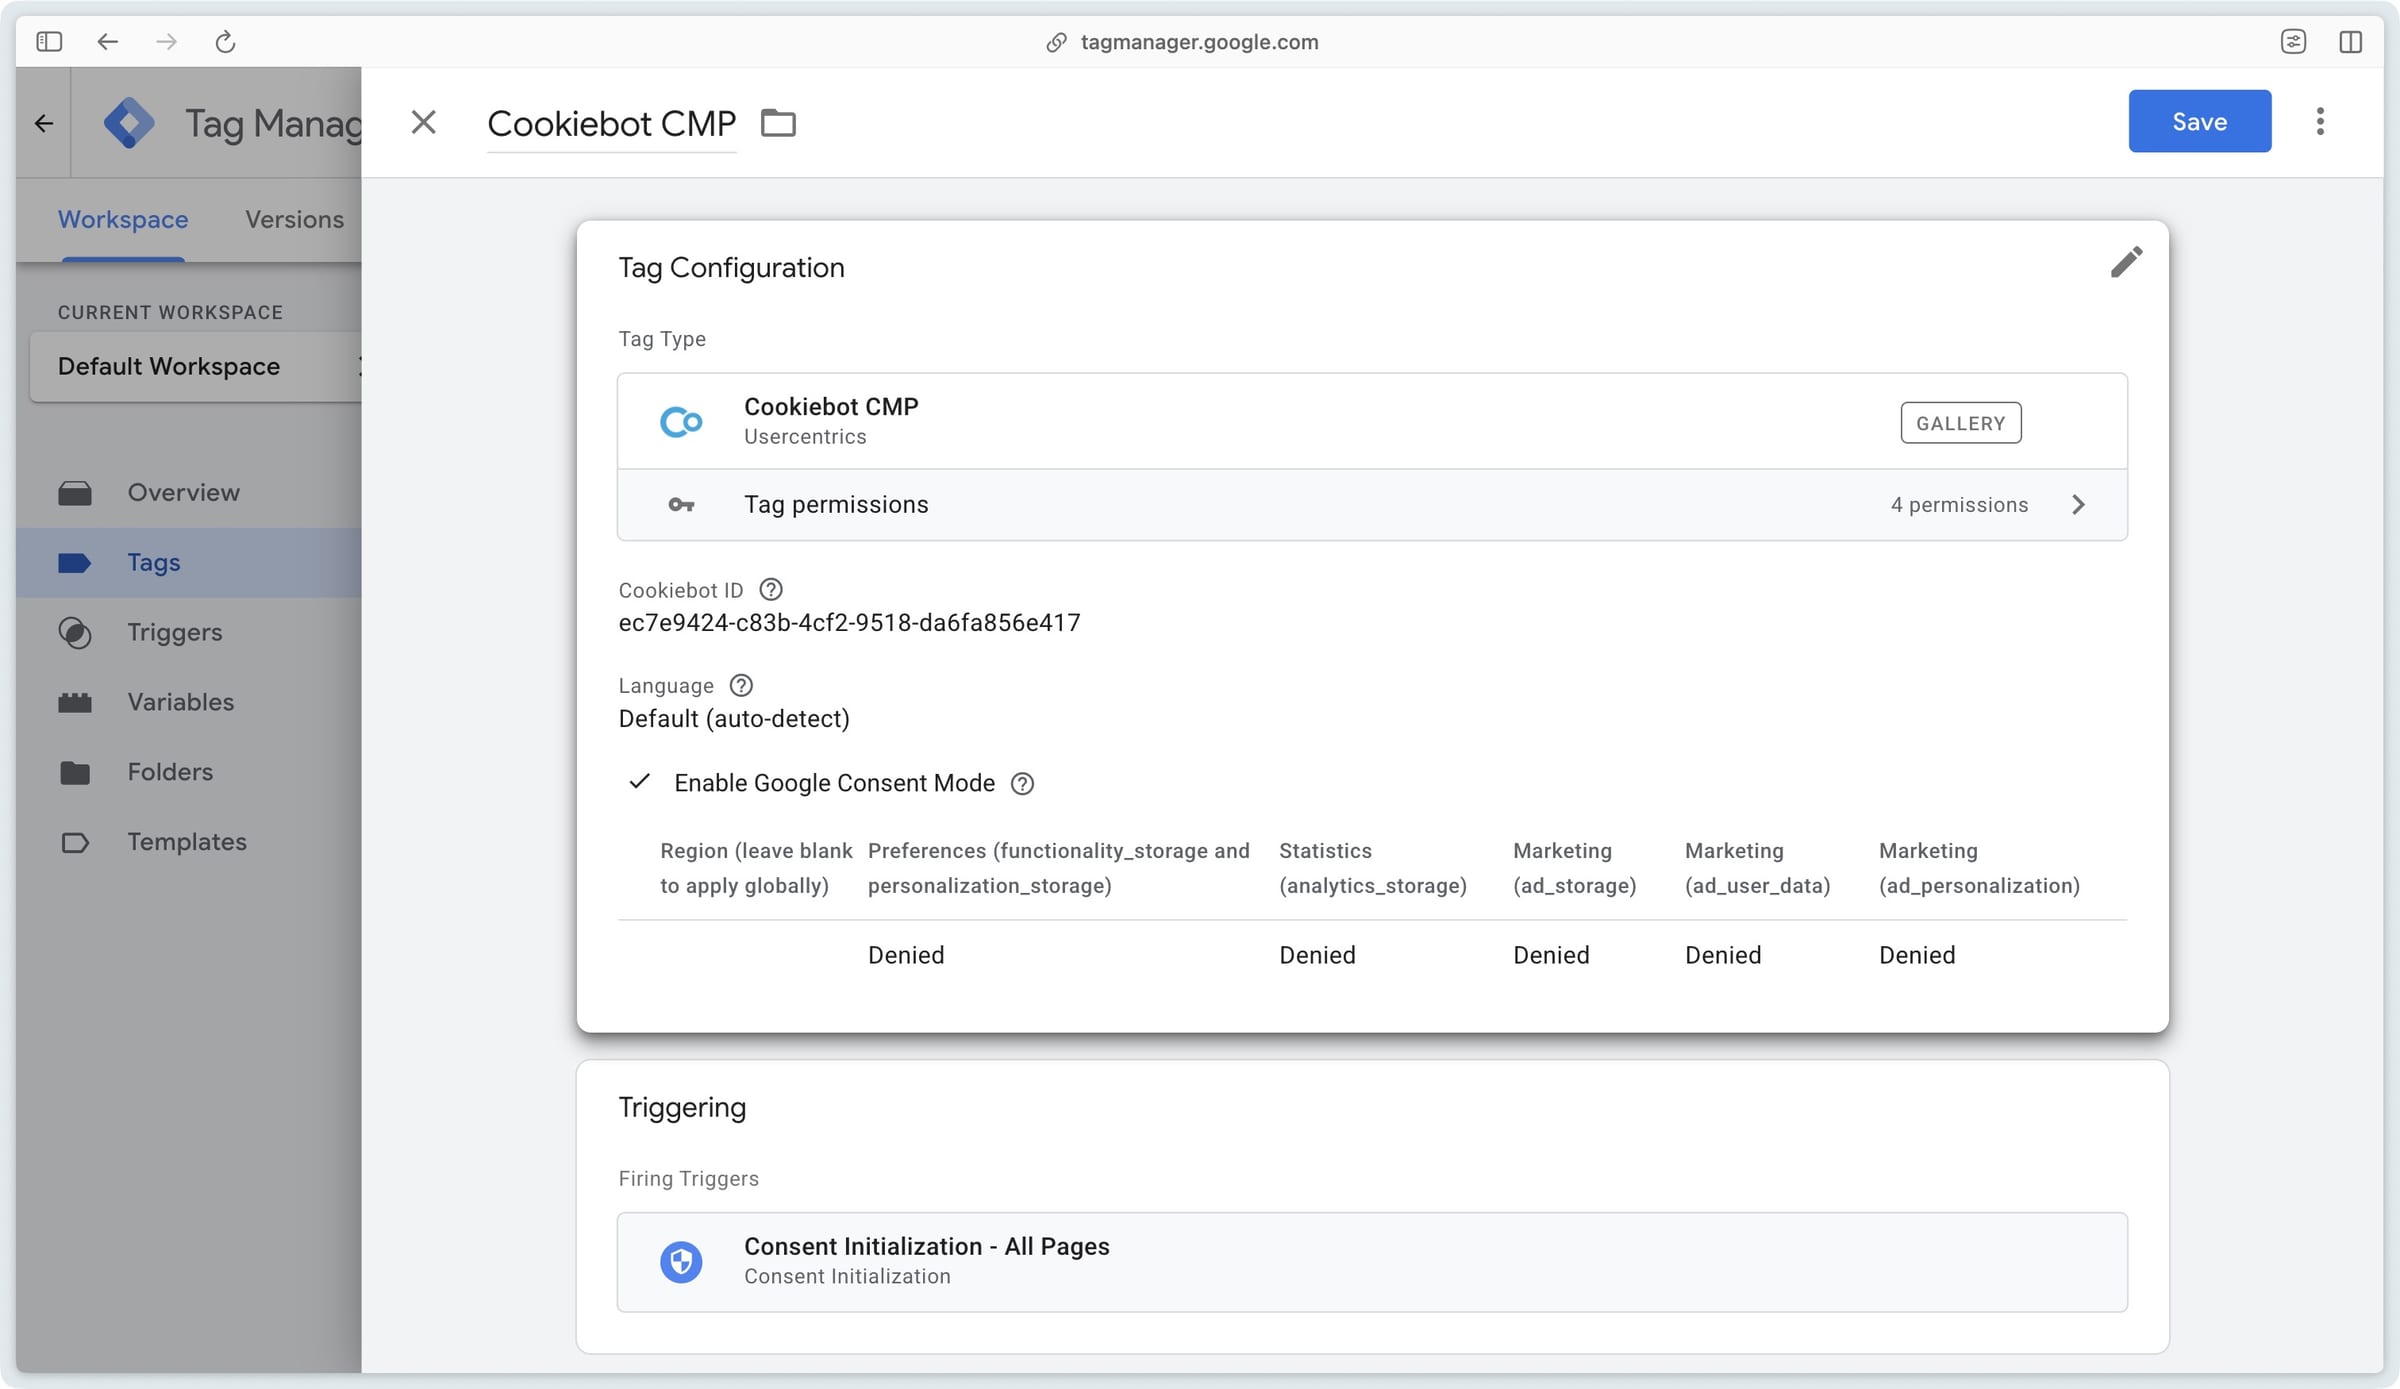Toggle the browser sidebar icon
Viewport: 2400px width, 1389px height.
point(49,41)
